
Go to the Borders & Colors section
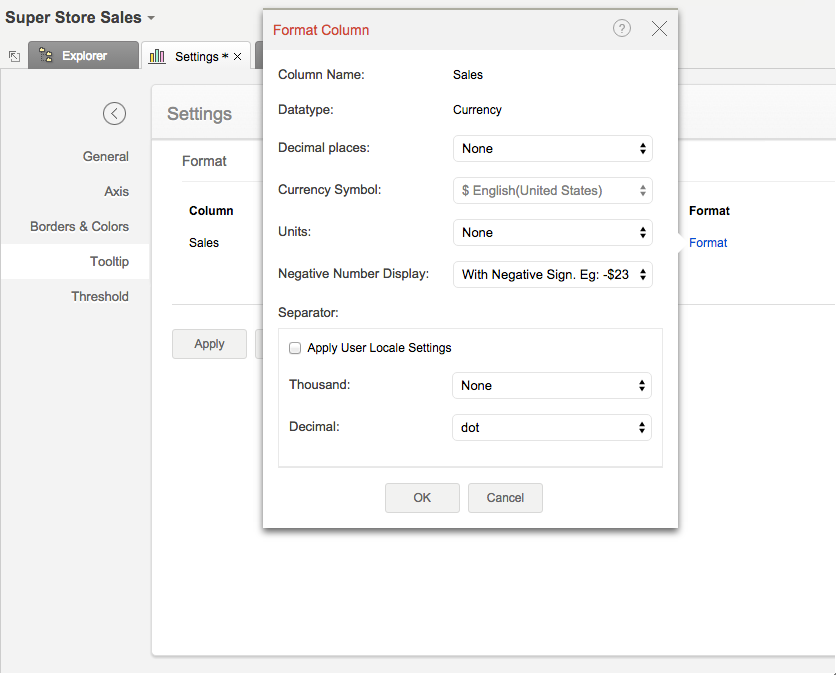tap(79, 227)
